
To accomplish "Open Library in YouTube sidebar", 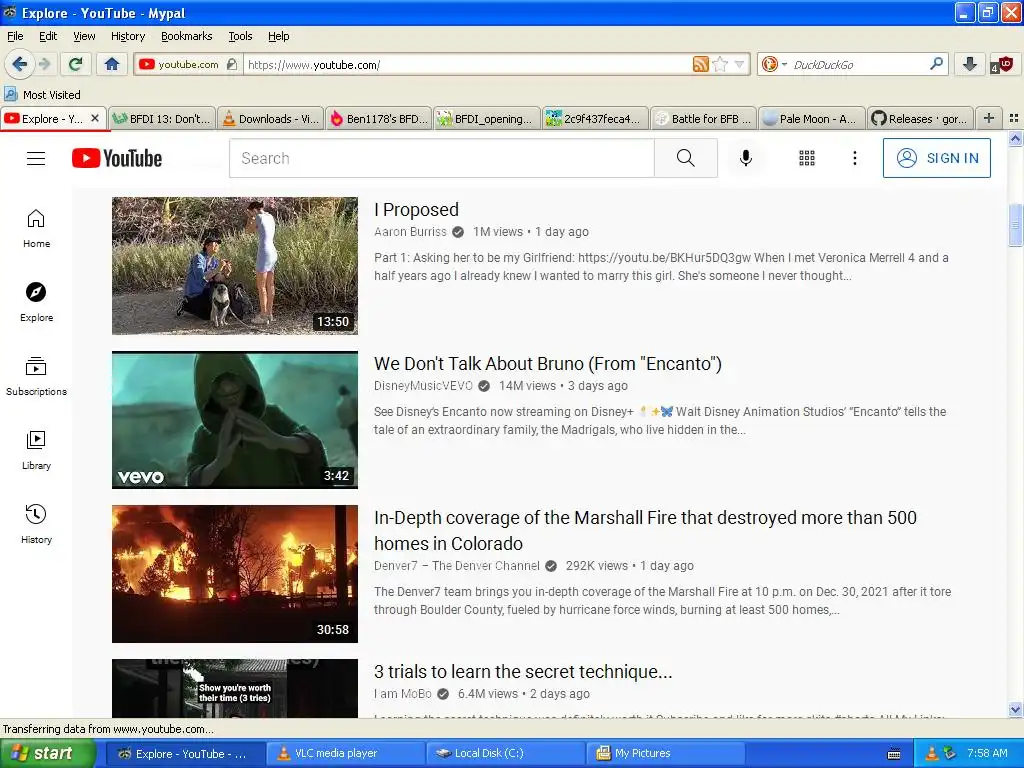I will [36, 450].
